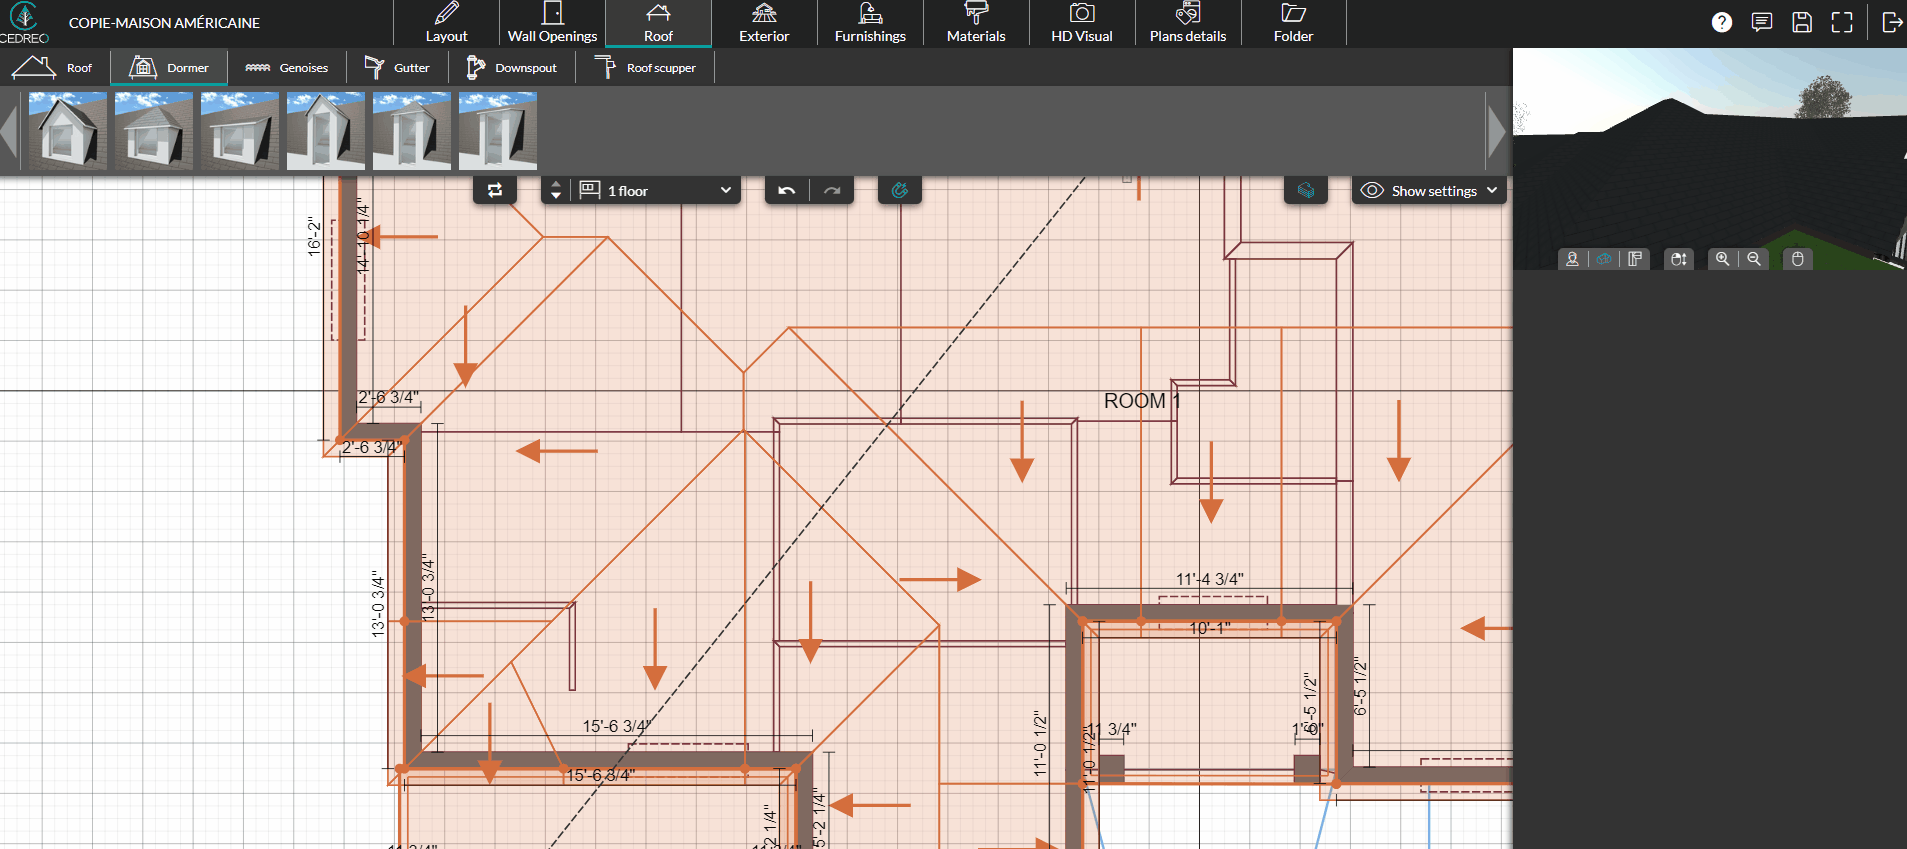Zoom out on the 3D preview
1907x849 pixels.
pos(1754,259)
